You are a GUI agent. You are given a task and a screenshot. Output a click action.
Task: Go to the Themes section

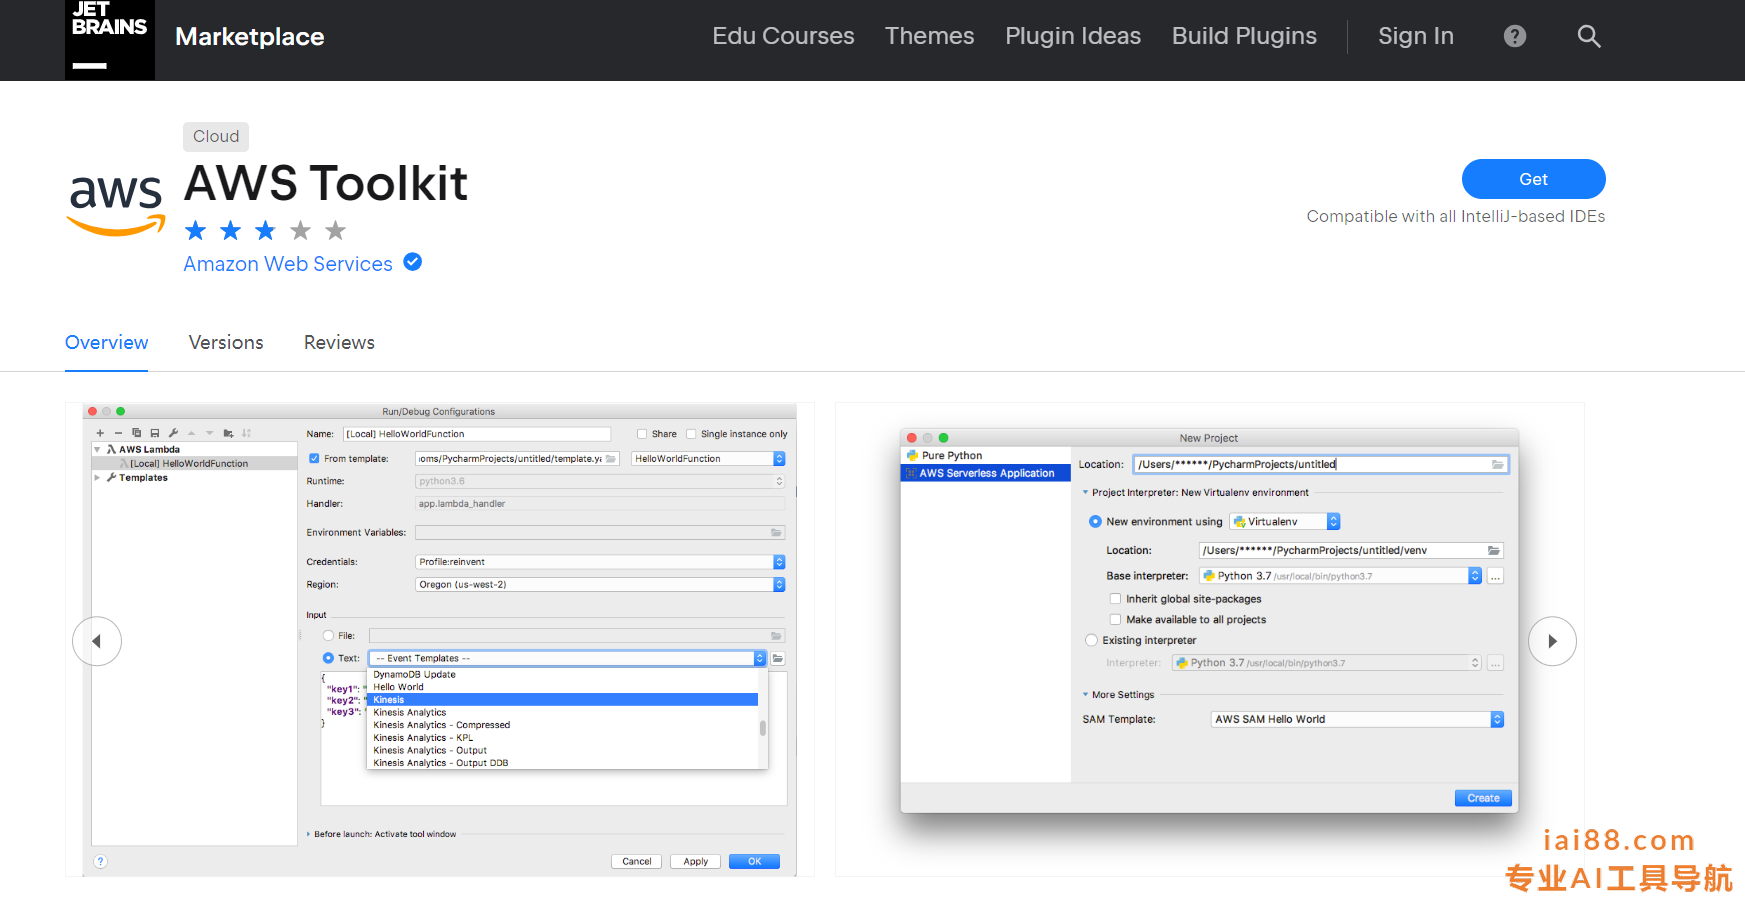coord(929,36)
